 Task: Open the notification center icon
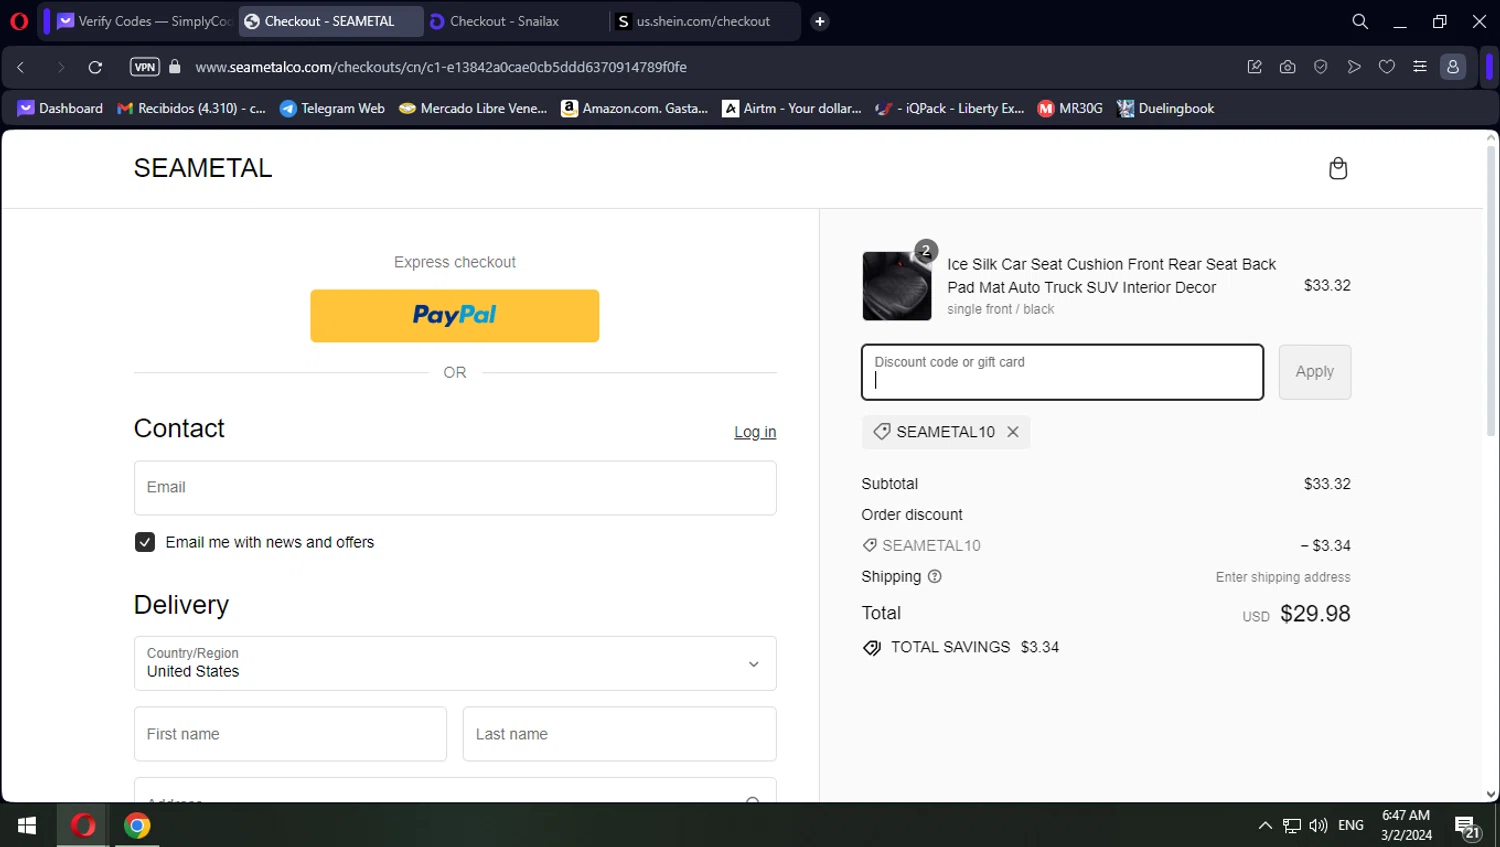(1467, 826)
